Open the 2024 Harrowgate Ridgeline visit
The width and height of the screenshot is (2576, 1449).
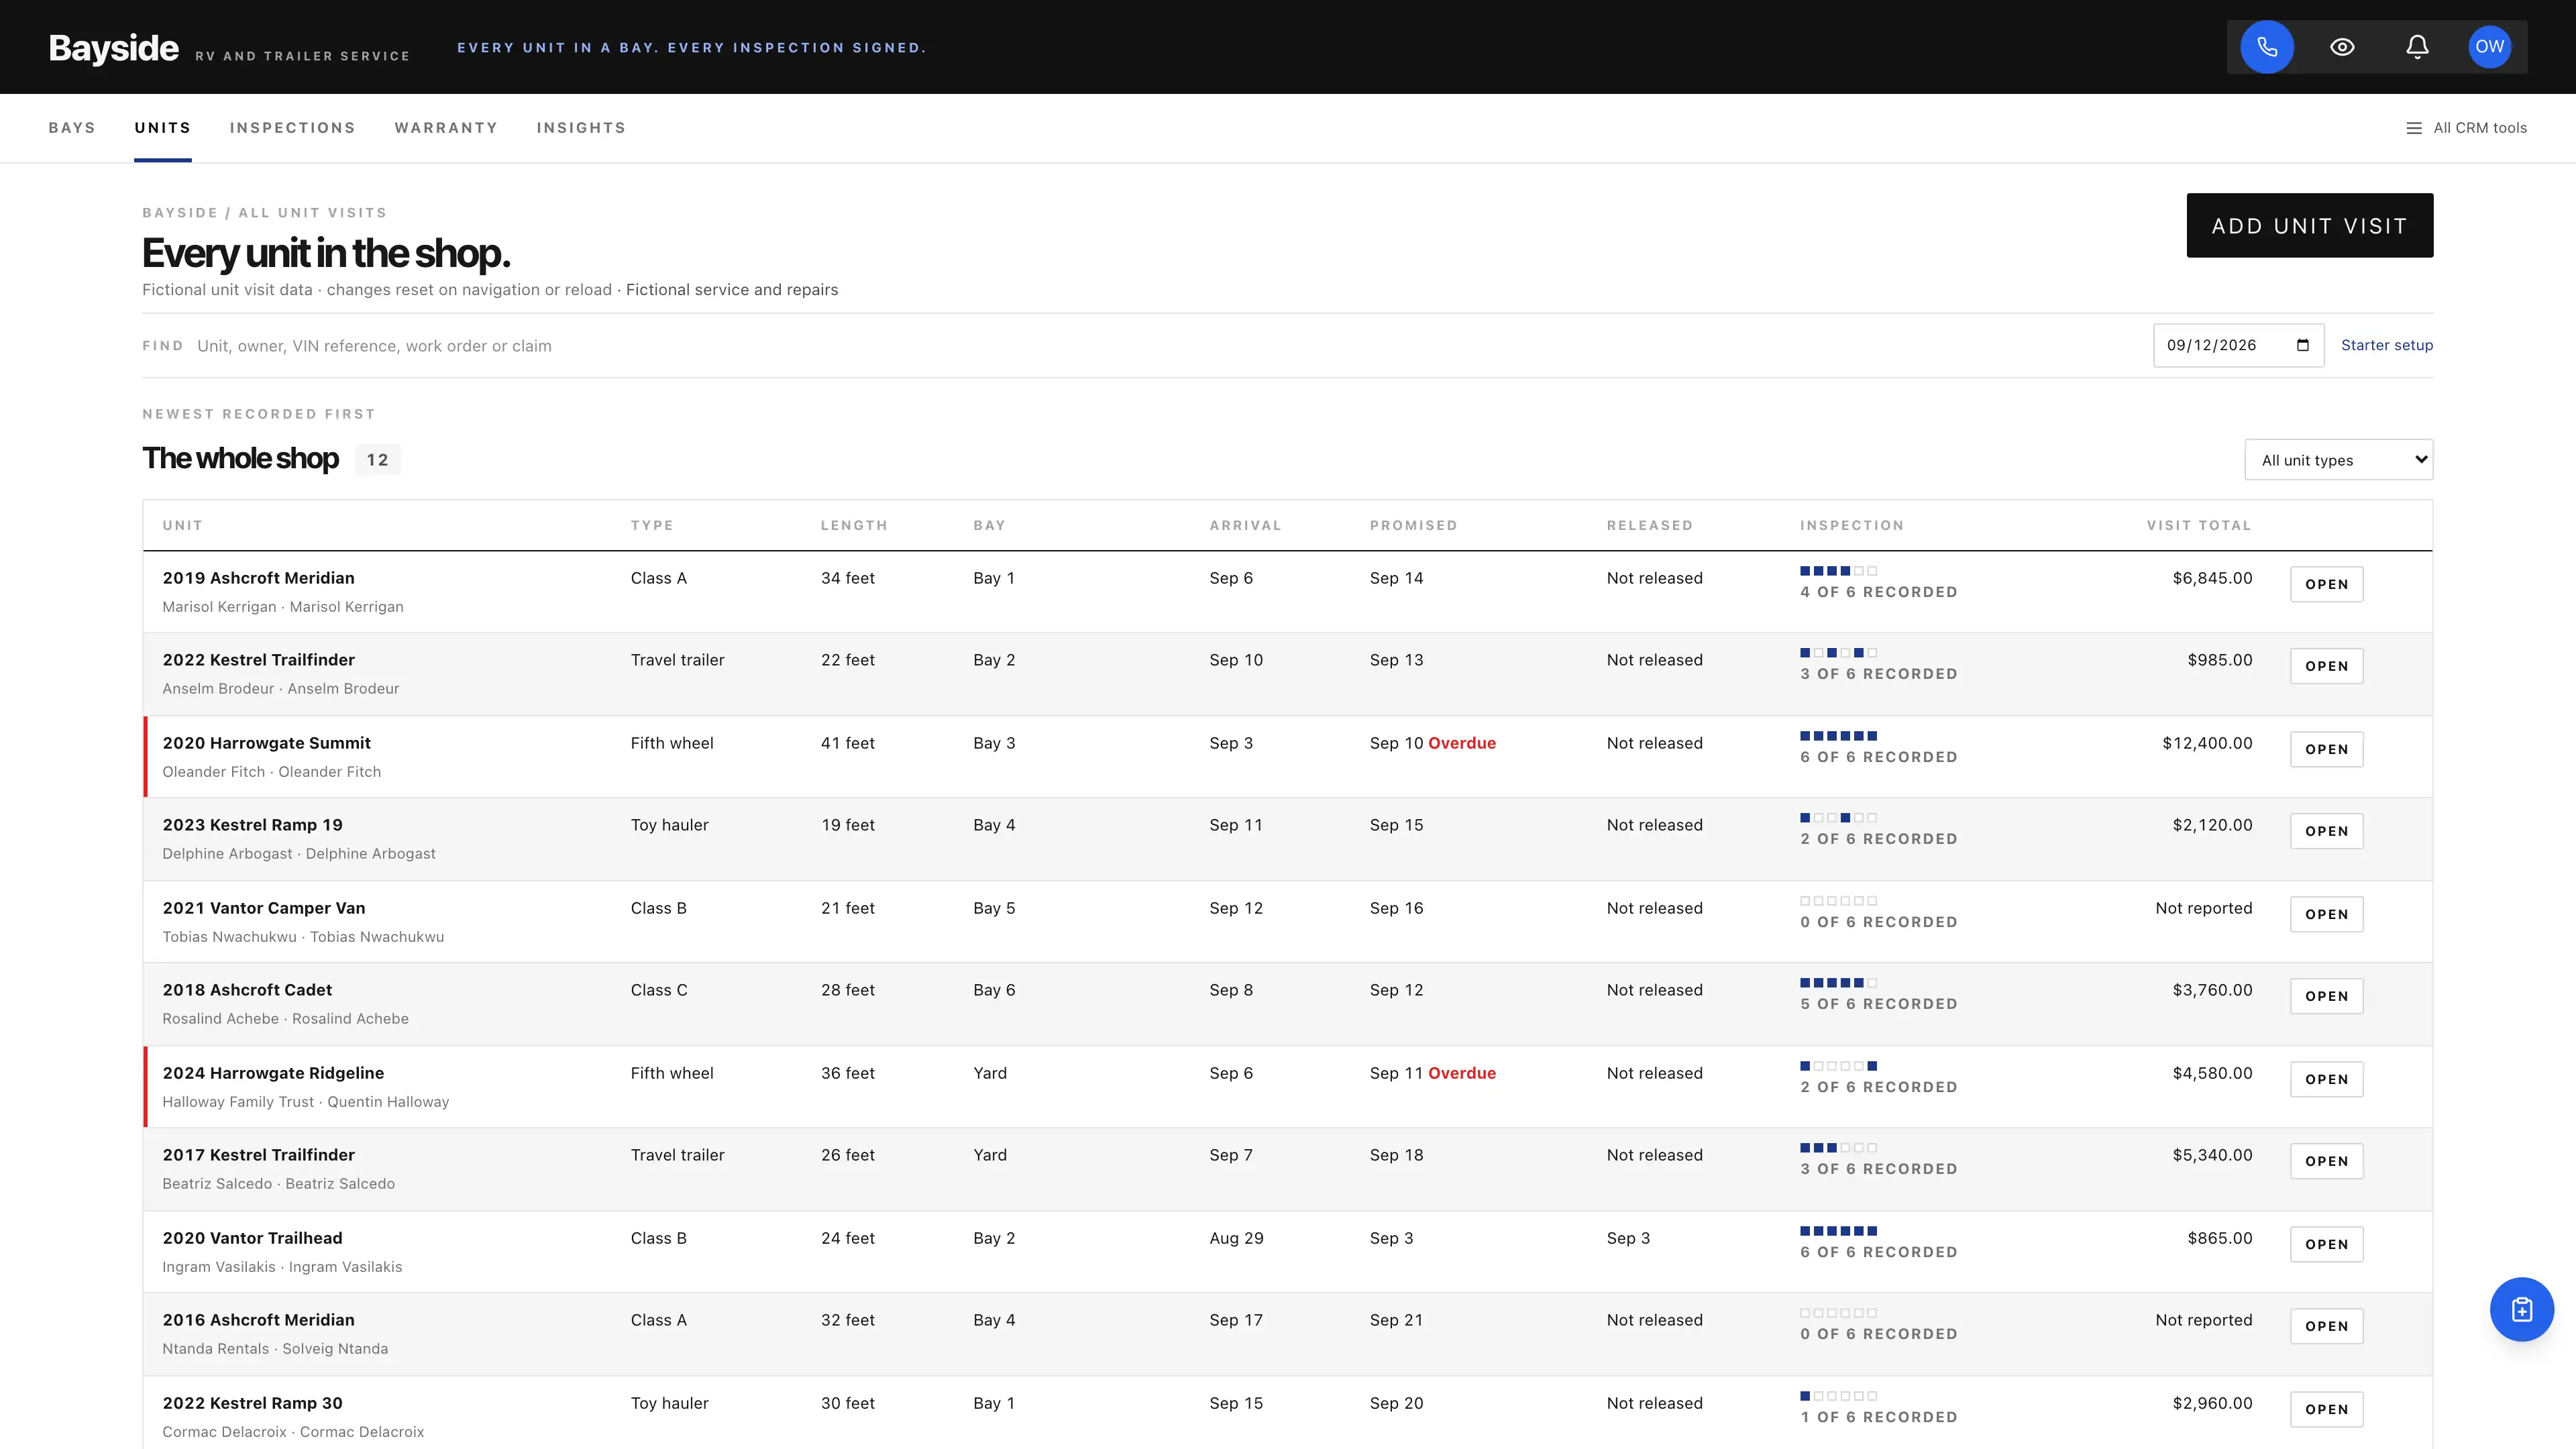coord(2327,1079)
